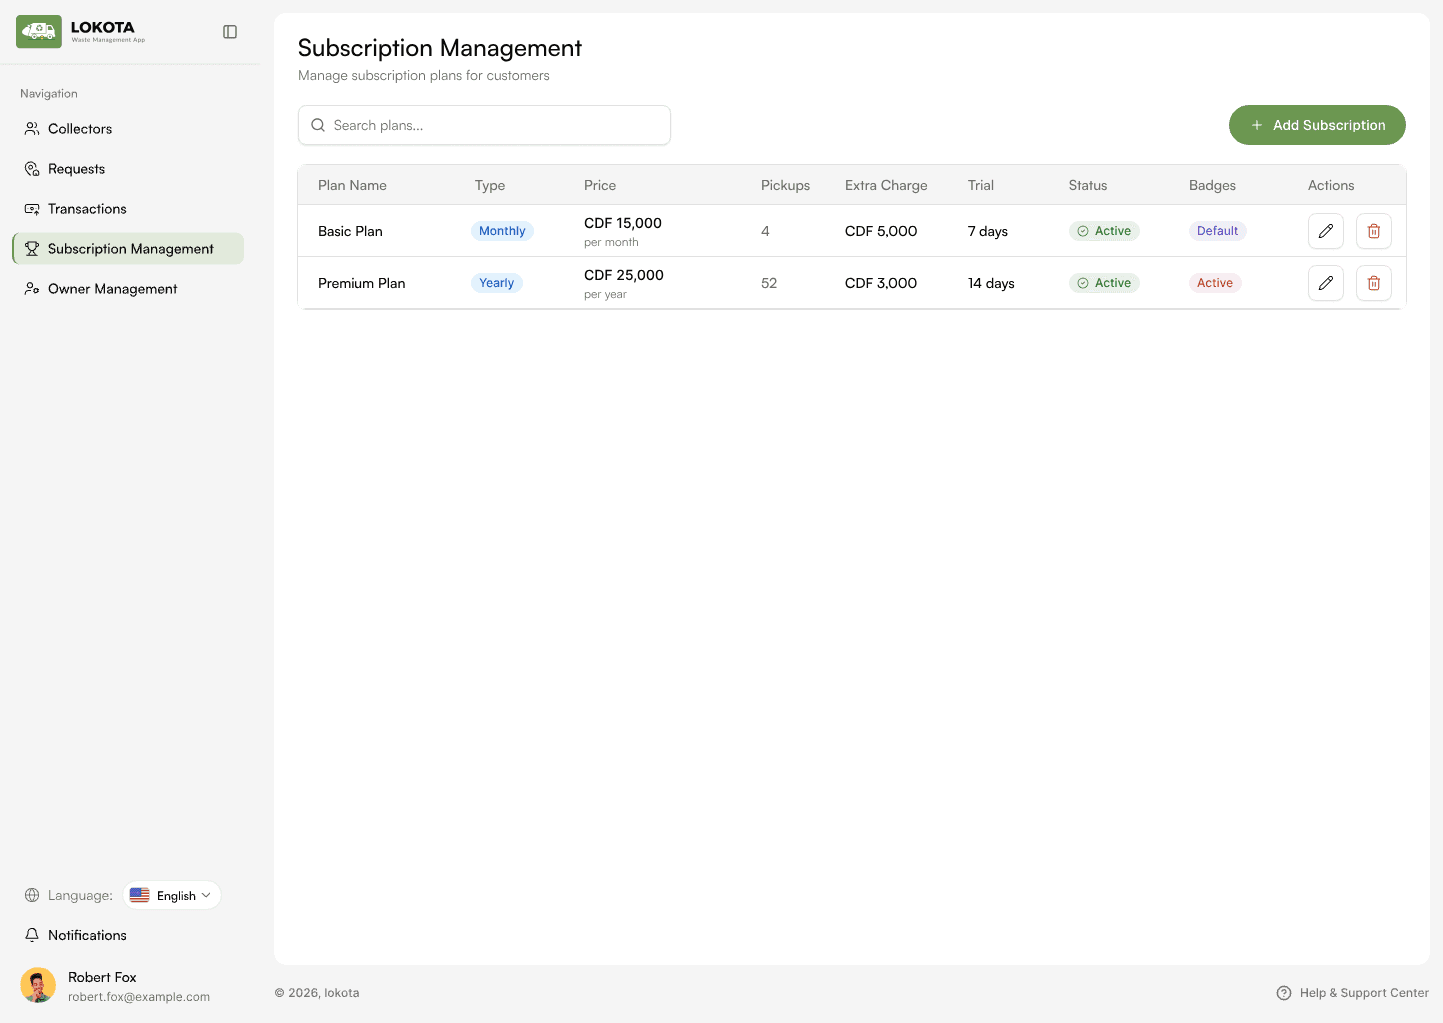Click the Transactions sidebar icon
Viewport: 1443px width, 1023px height.
[x=32, y=209]
